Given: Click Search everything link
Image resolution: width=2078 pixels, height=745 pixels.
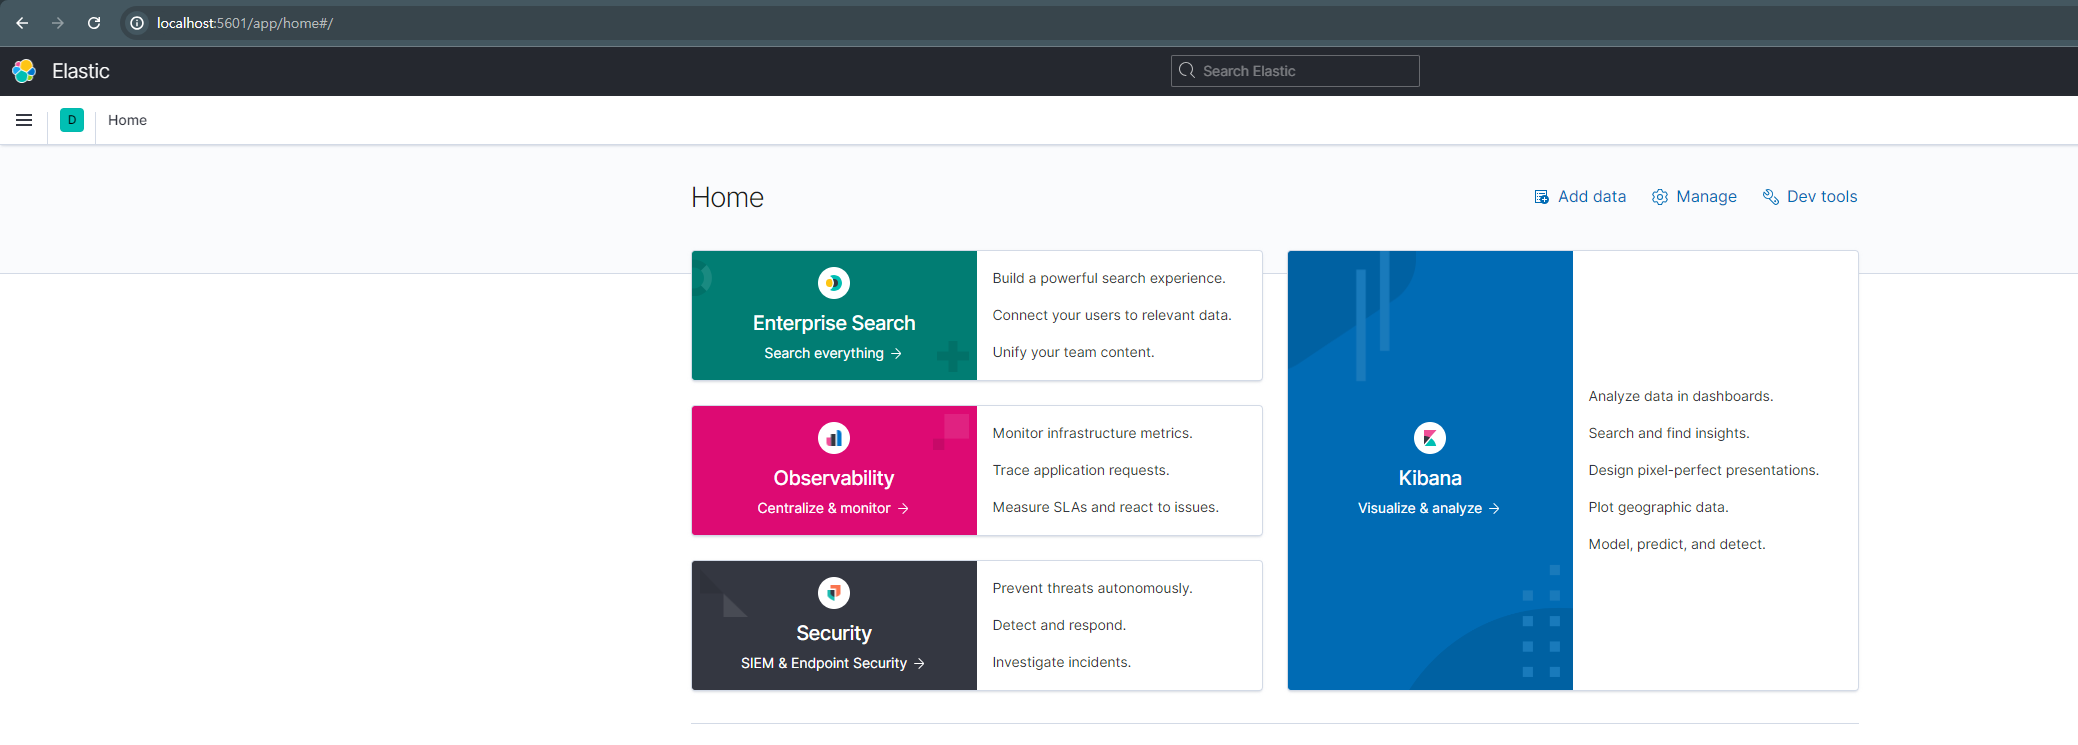Looking at the screenshot, I should (x=833, y=353).
